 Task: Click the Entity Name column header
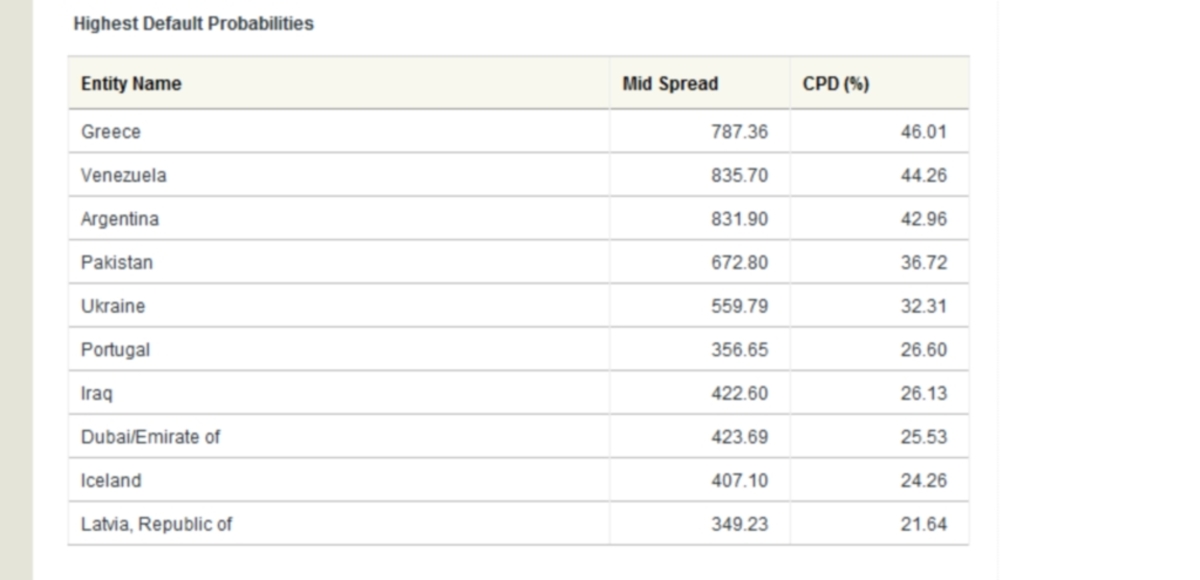click(131, 84)
